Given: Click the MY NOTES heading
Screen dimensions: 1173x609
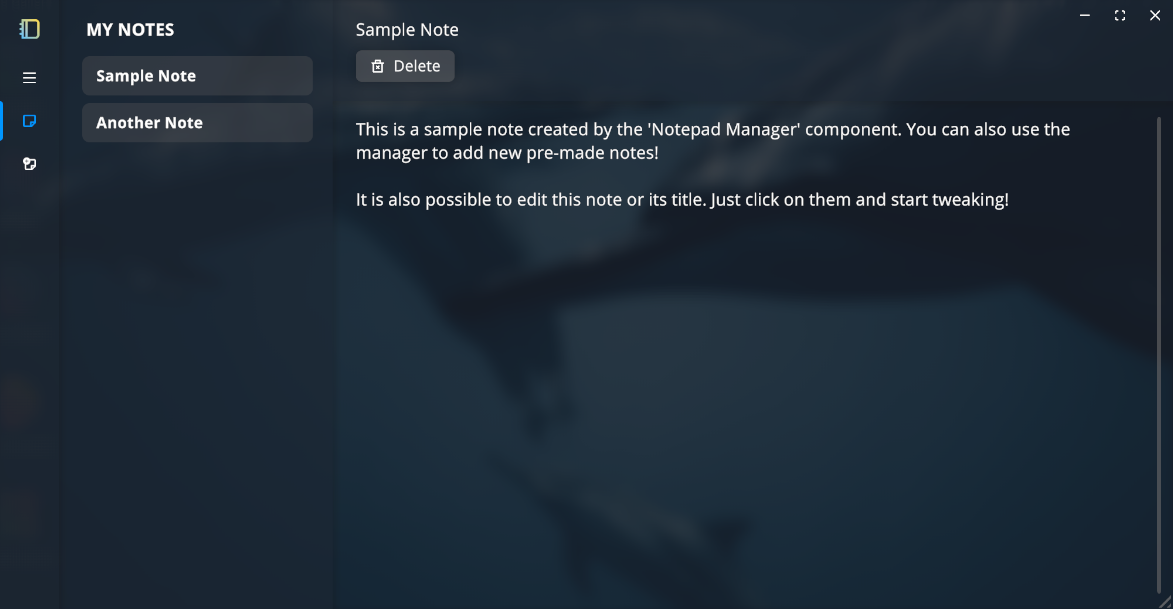Looking at the screenshot, I should pos(130,30).
